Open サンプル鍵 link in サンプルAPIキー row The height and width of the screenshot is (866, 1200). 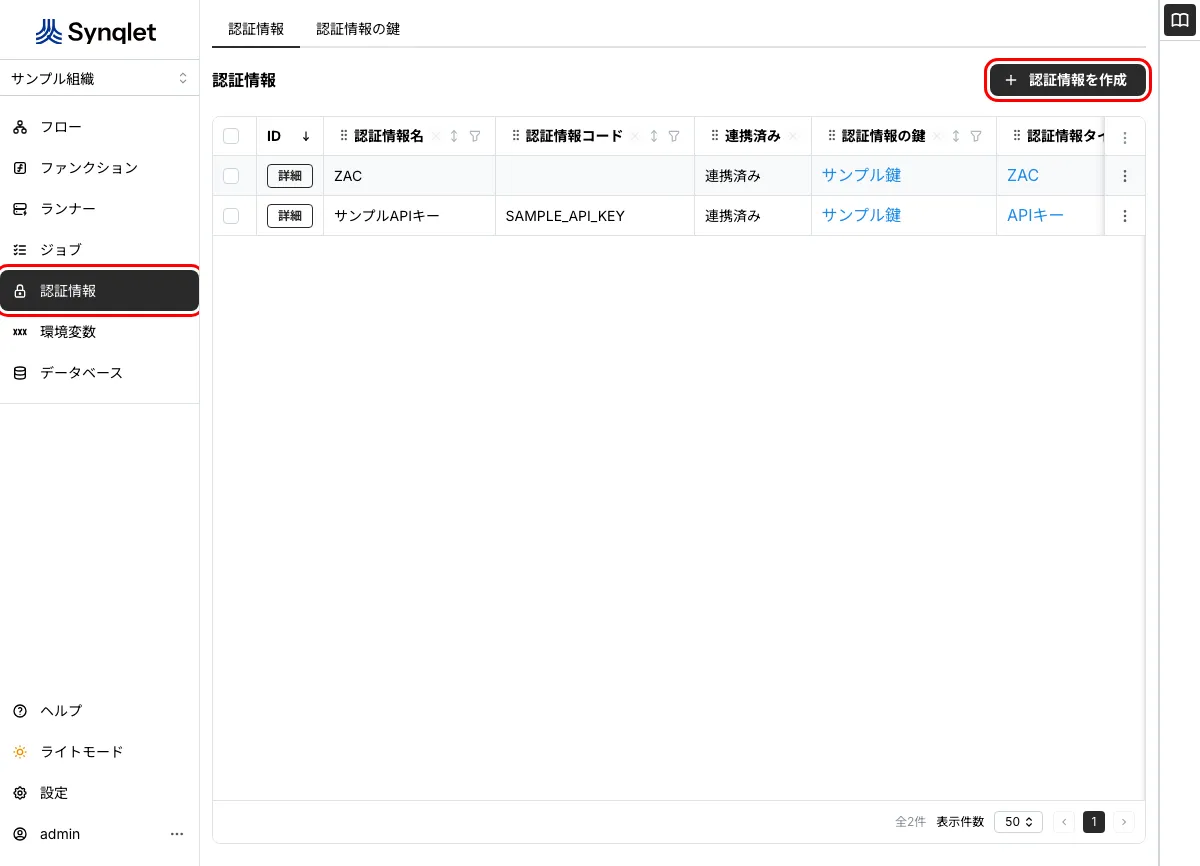point(861,215)
